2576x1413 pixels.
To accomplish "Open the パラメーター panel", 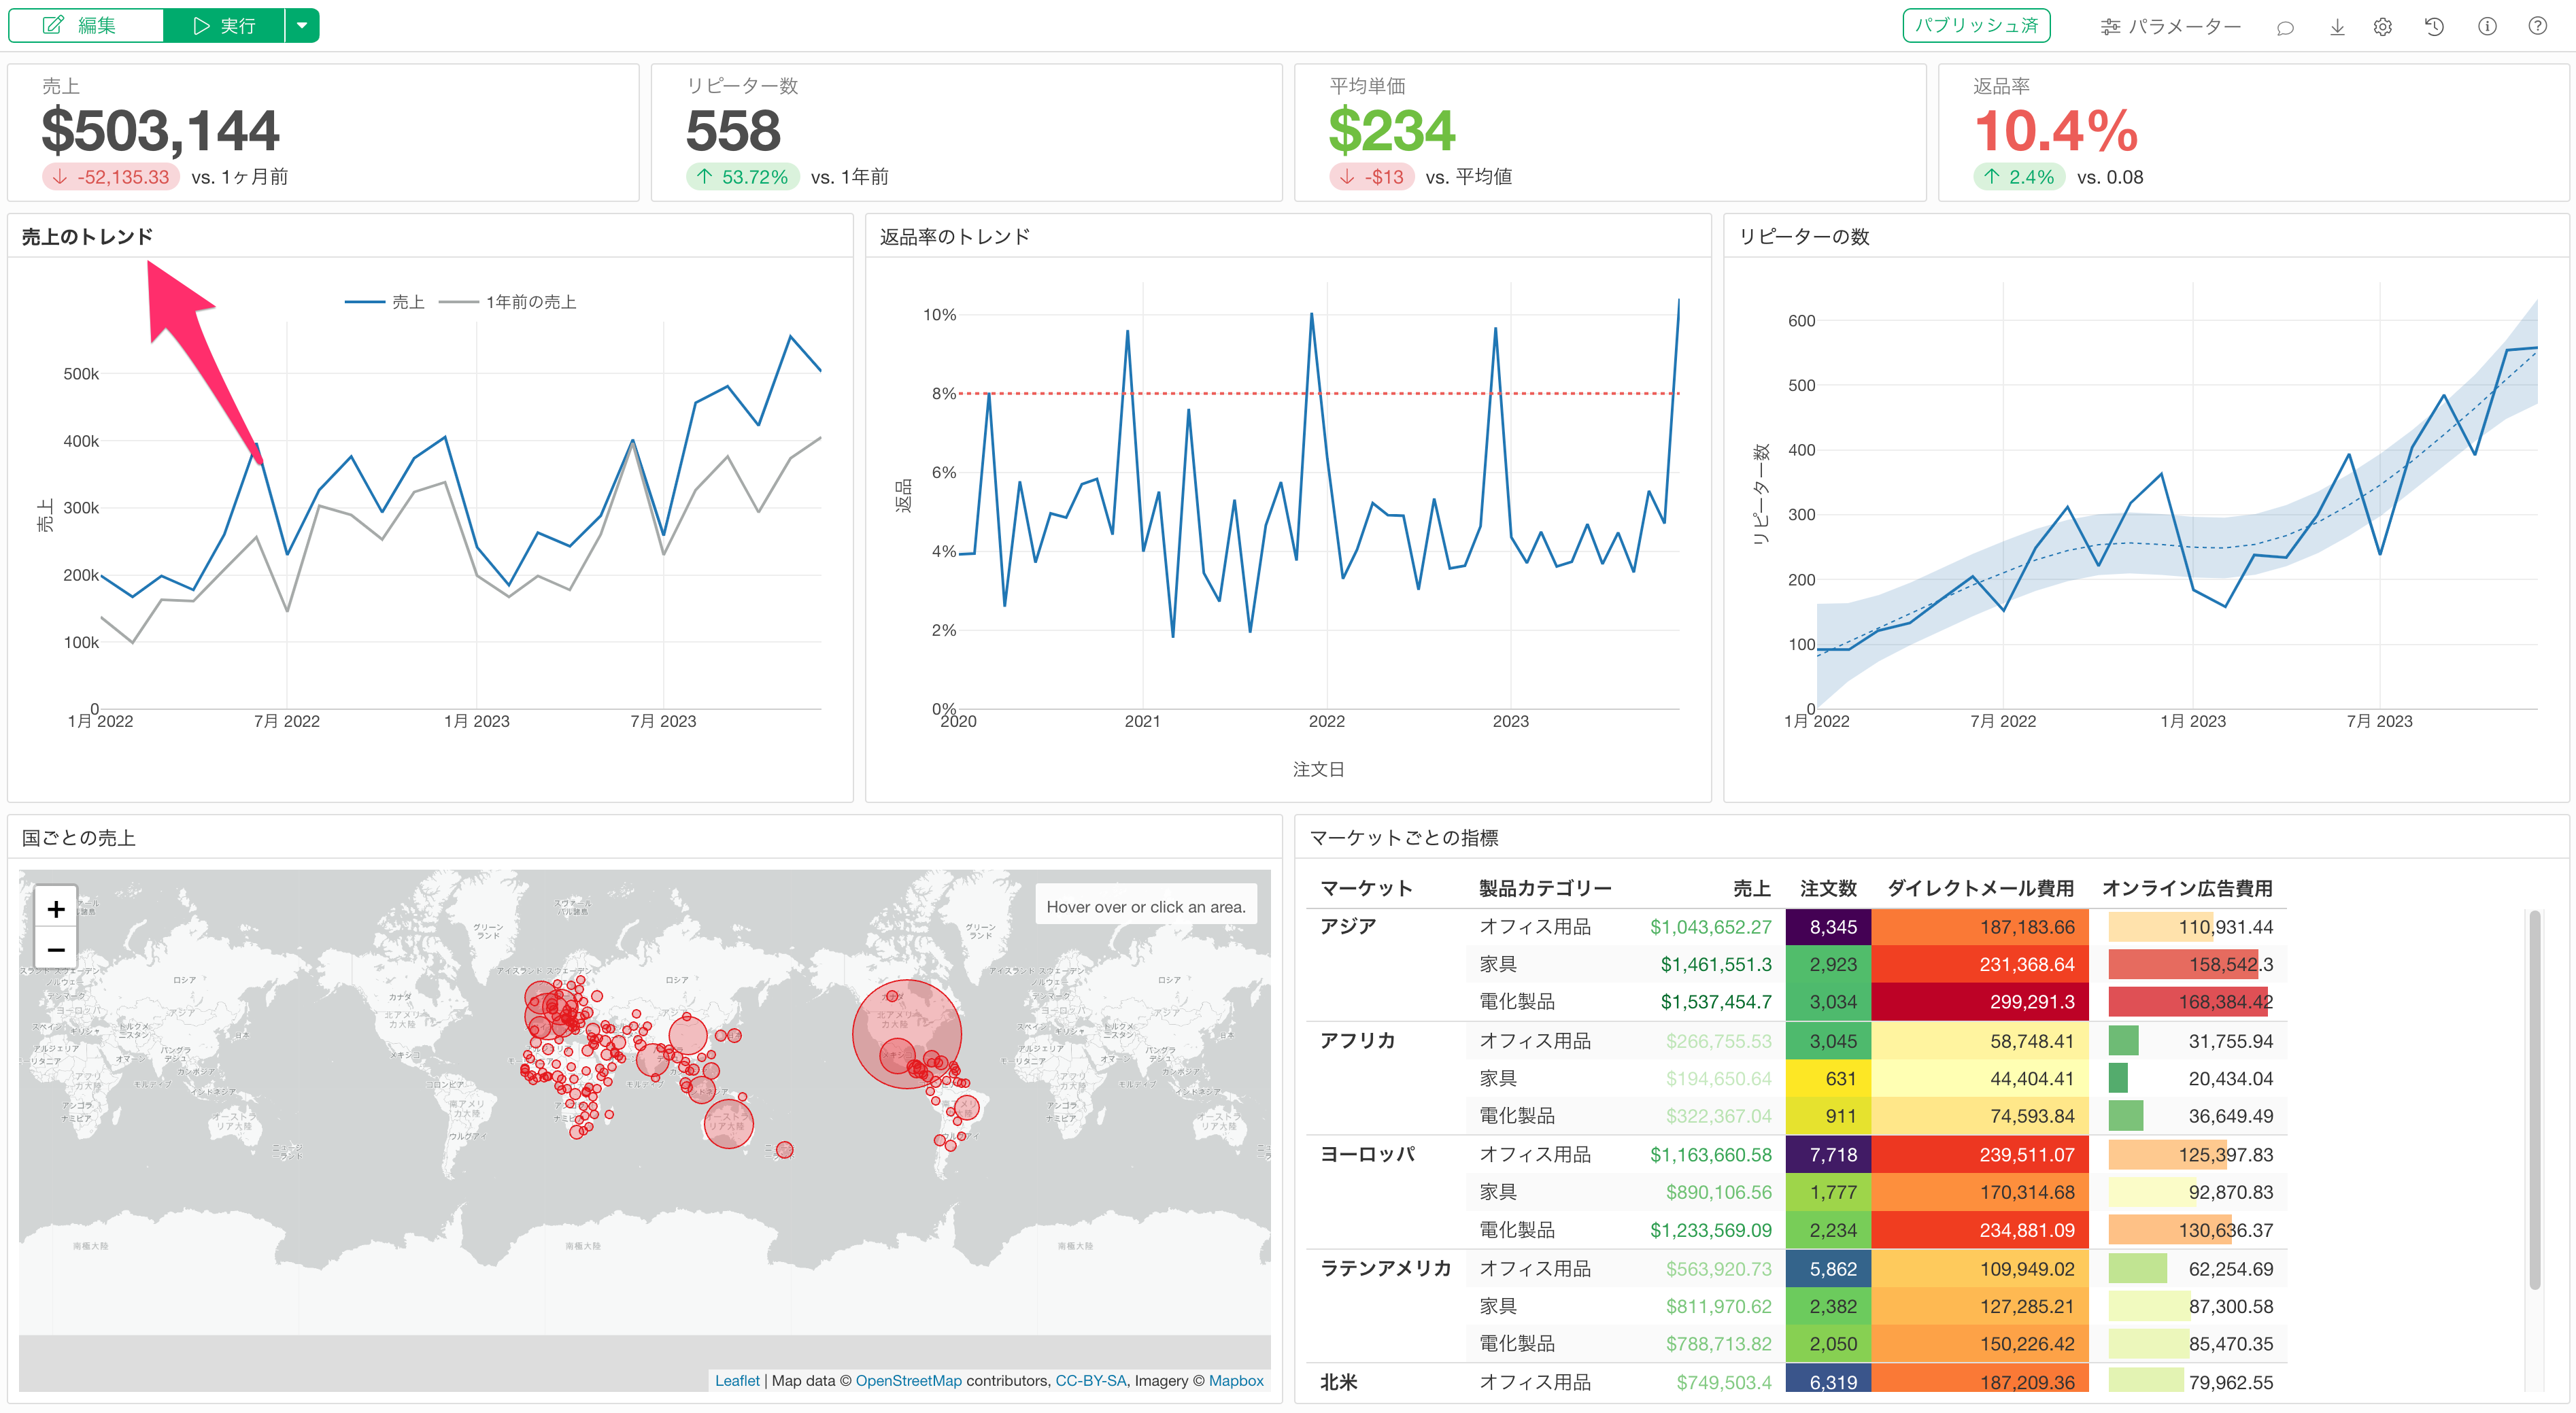I will pos(2171,27).
